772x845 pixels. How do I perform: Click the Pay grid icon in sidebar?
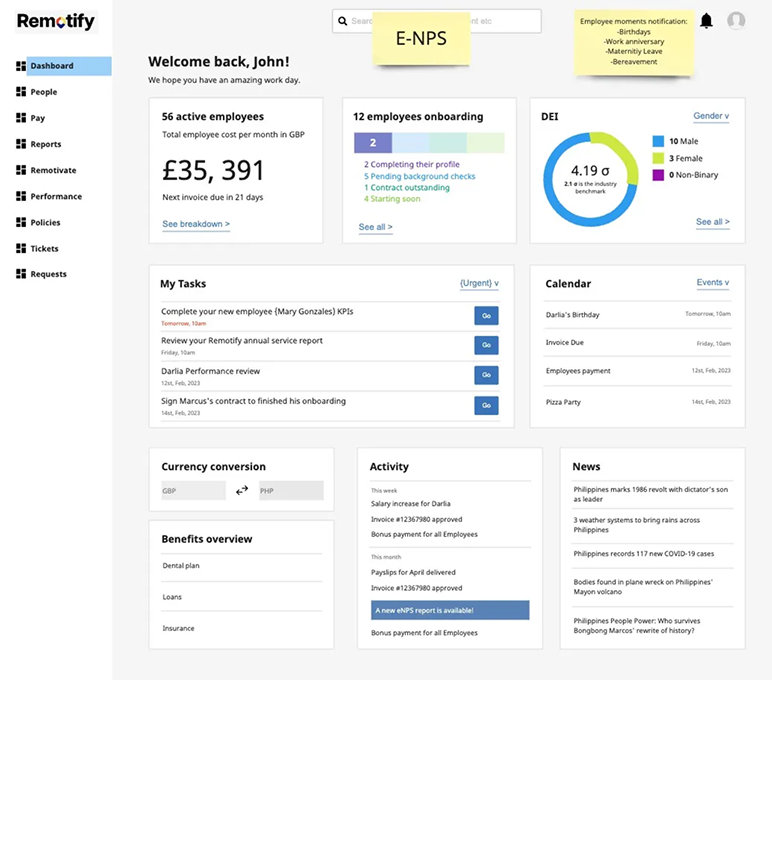coord(21,117)
